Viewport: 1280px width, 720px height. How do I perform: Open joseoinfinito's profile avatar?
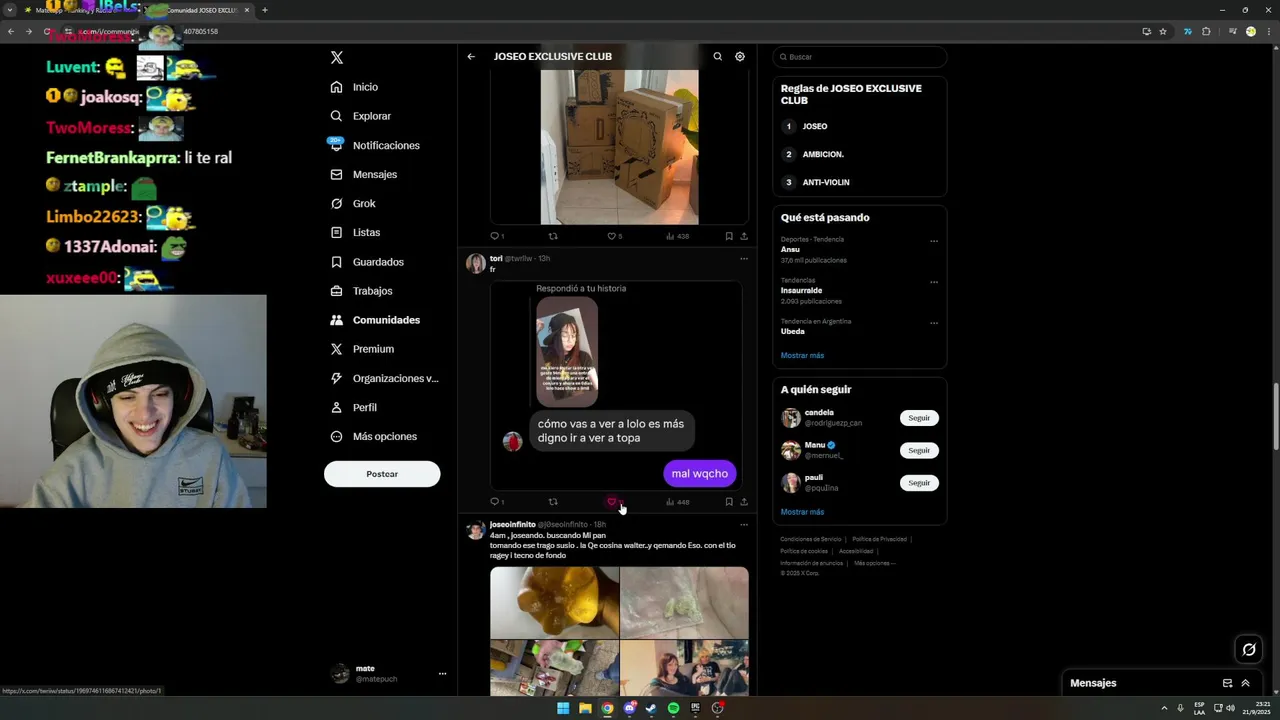pyautogui.click(x=476, y=530)
